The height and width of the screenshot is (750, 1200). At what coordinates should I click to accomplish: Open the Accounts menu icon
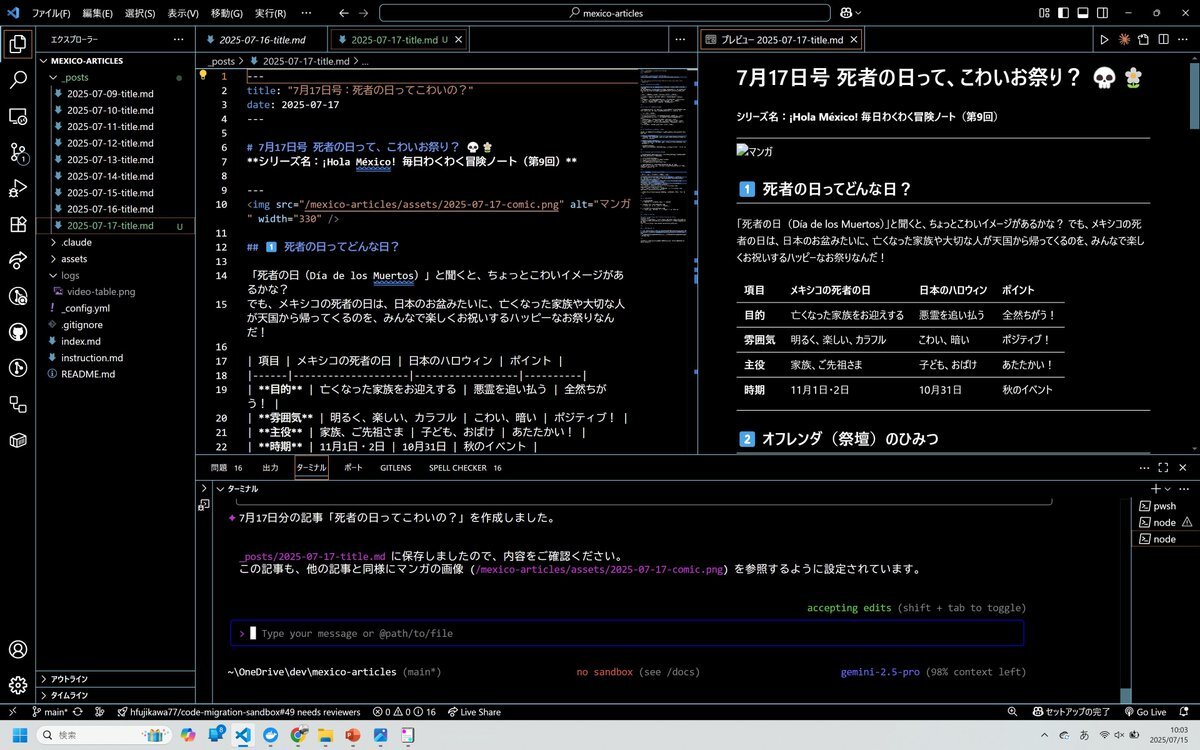(18, 650)
